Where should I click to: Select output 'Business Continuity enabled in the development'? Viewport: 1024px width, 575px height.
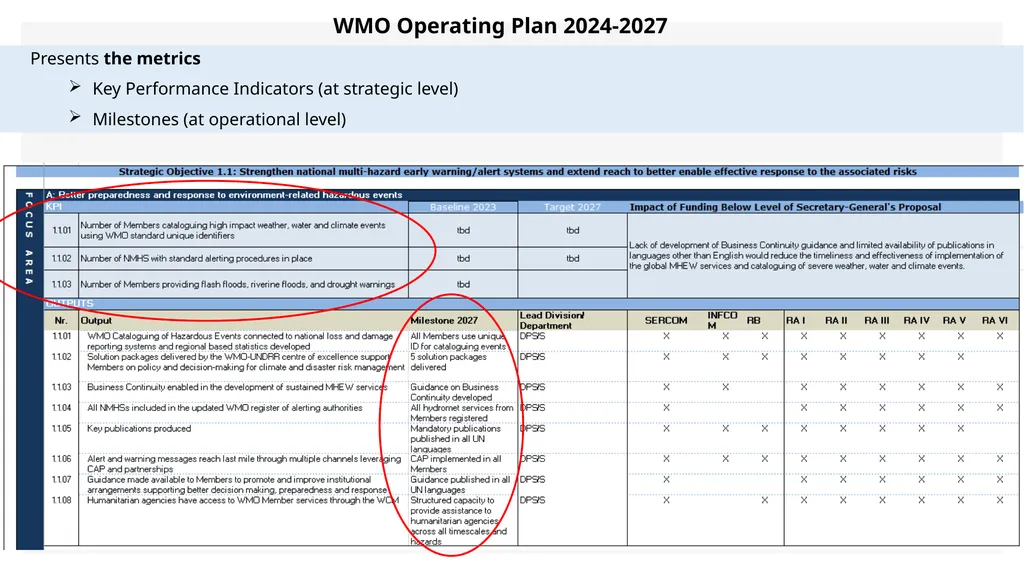(237, 387)
